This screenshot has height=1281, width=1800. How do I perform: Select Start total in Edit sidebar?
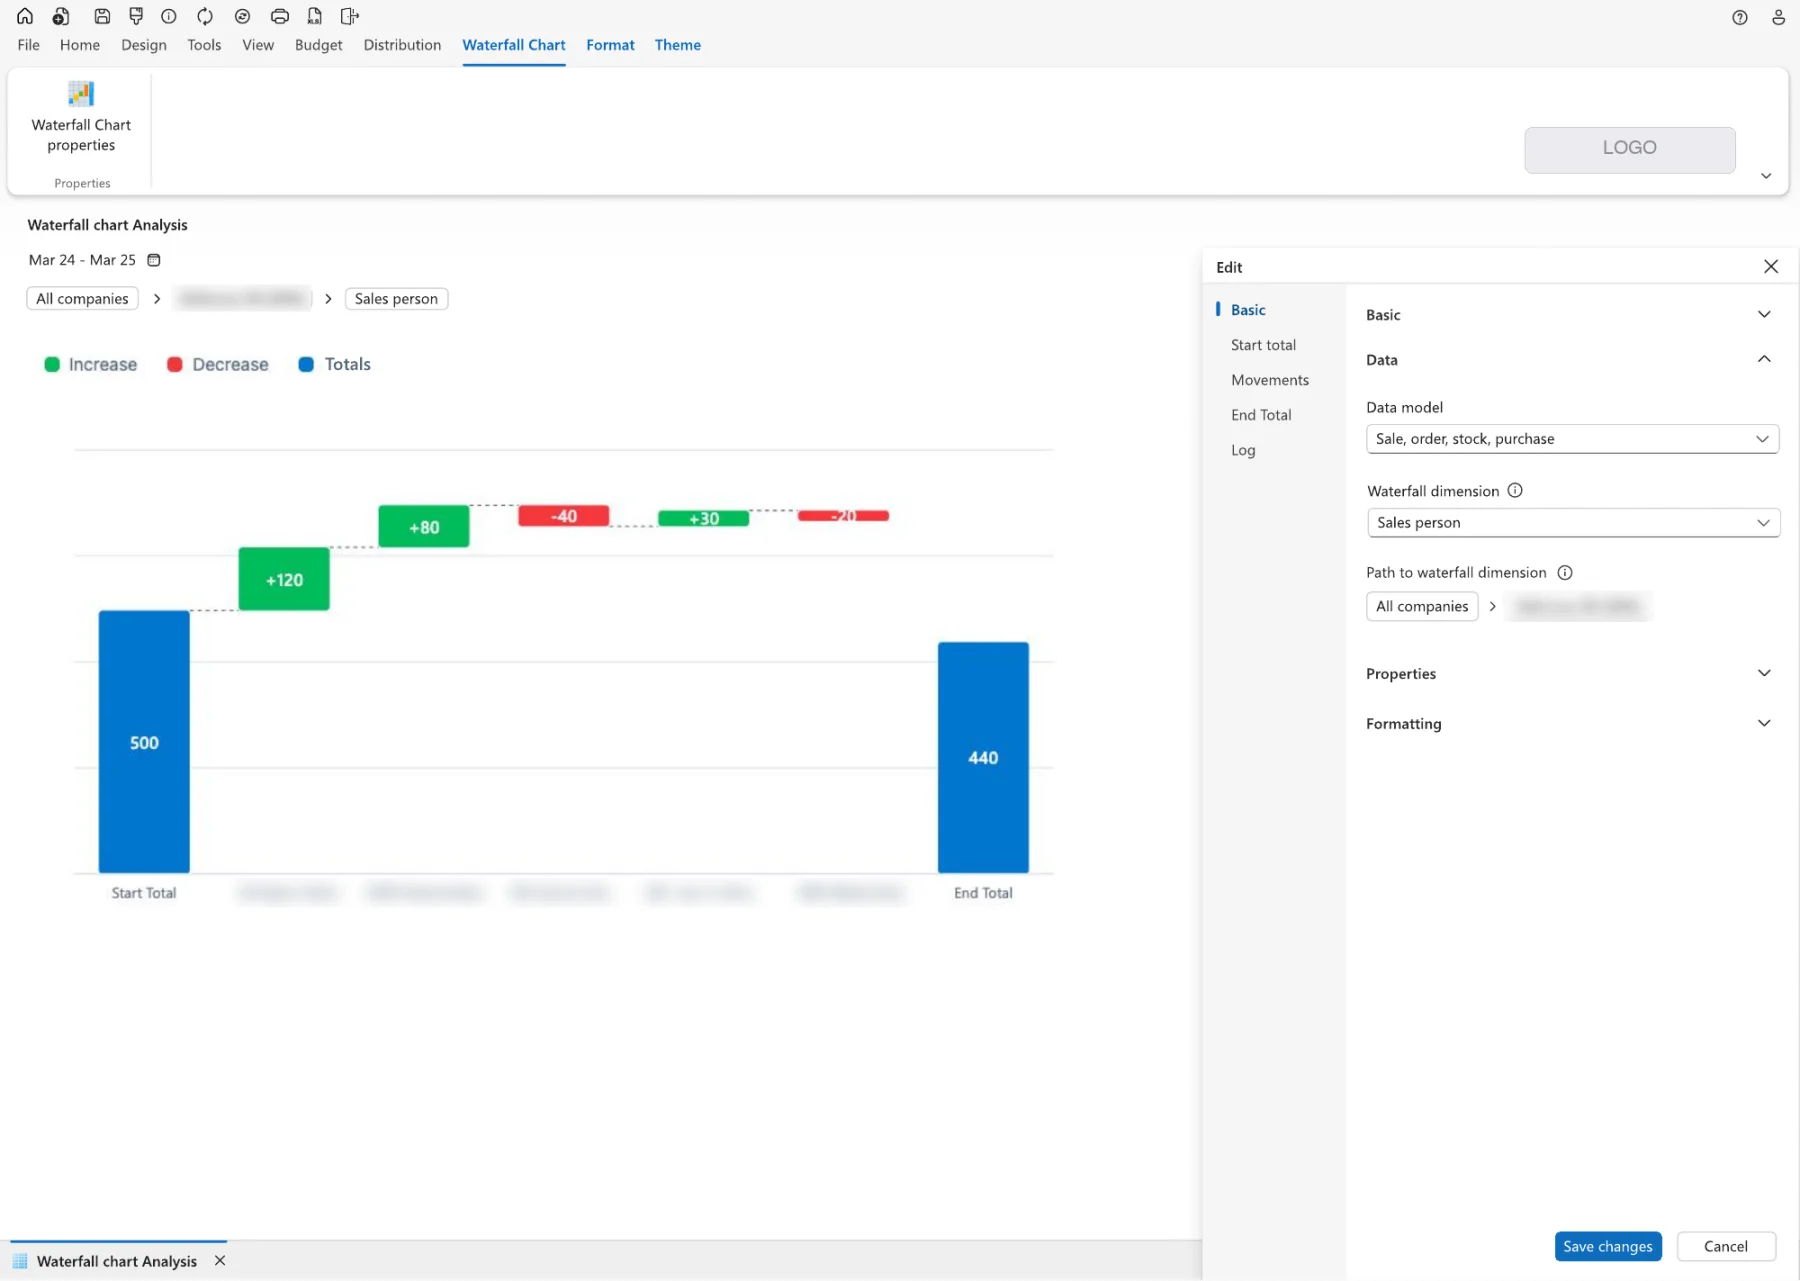point(1263,345)
